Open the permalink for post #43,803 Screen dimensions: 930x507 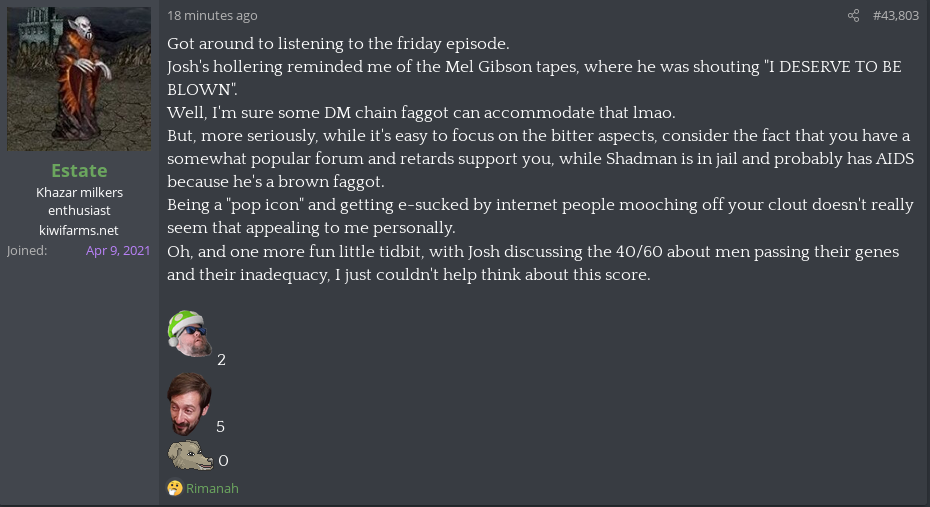(896, 15)
